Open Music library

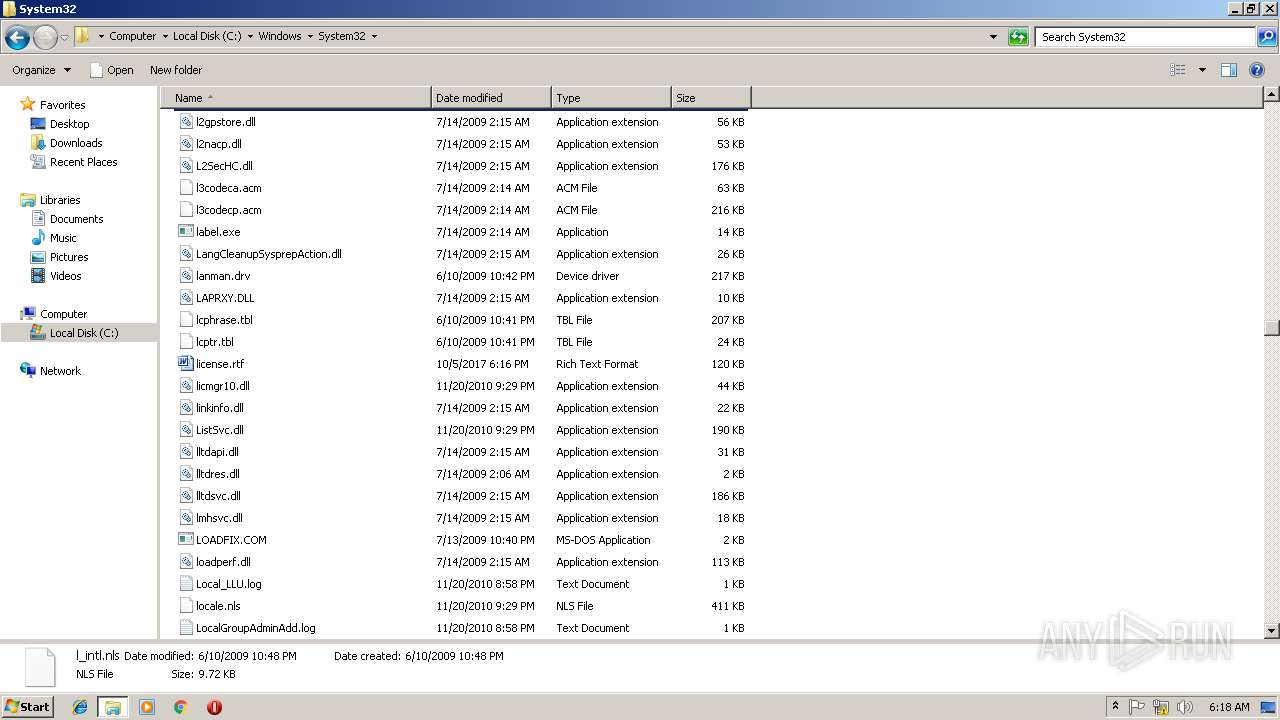(x=63, y=238)
